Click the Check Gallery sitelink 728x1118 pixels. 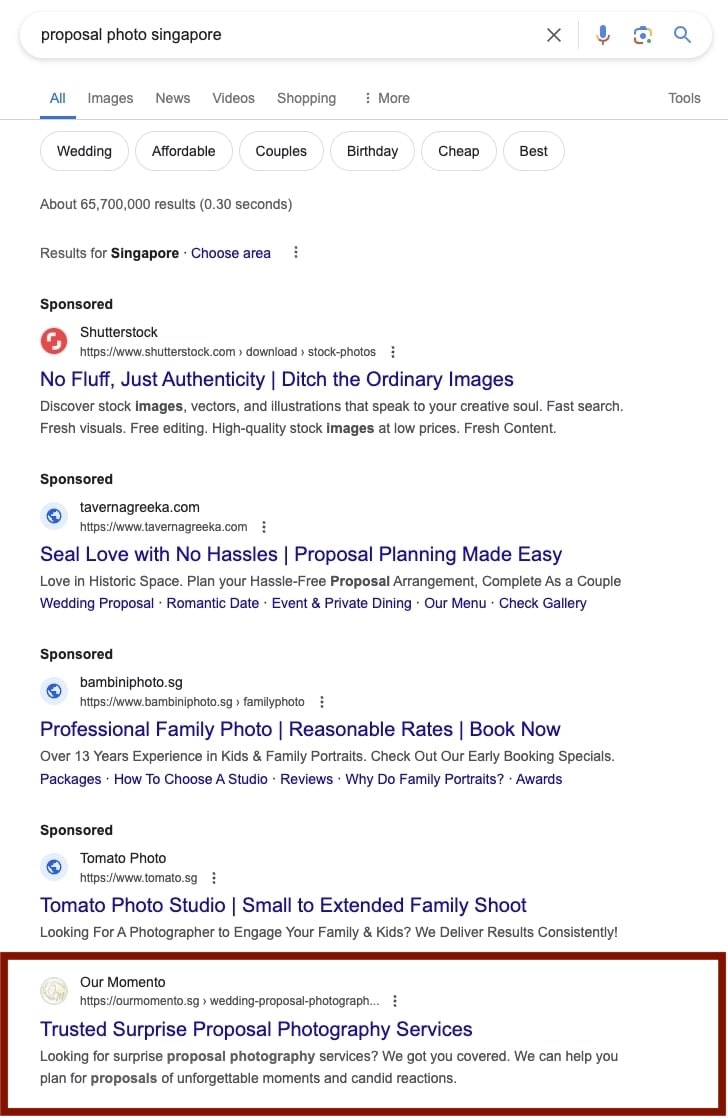pos(543,603)
